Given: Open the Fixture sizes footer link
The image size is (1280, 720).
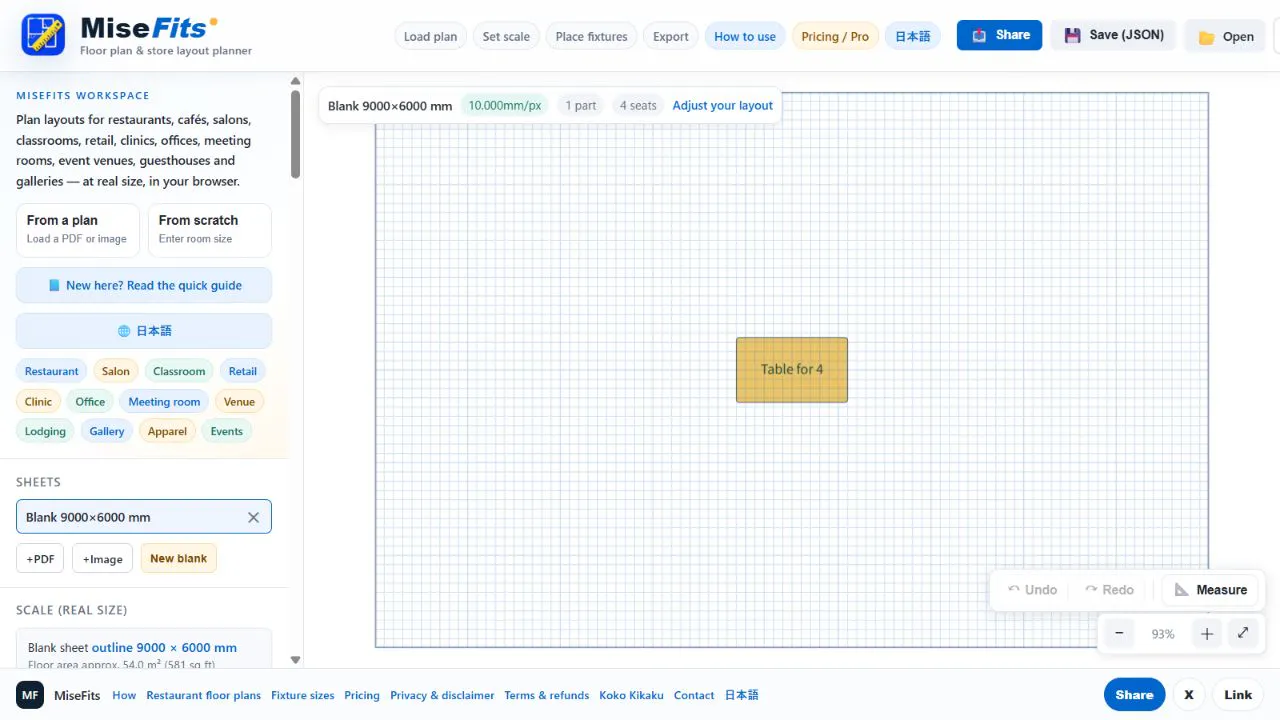Looking at the screenshot, I should [x=303, y=695].
